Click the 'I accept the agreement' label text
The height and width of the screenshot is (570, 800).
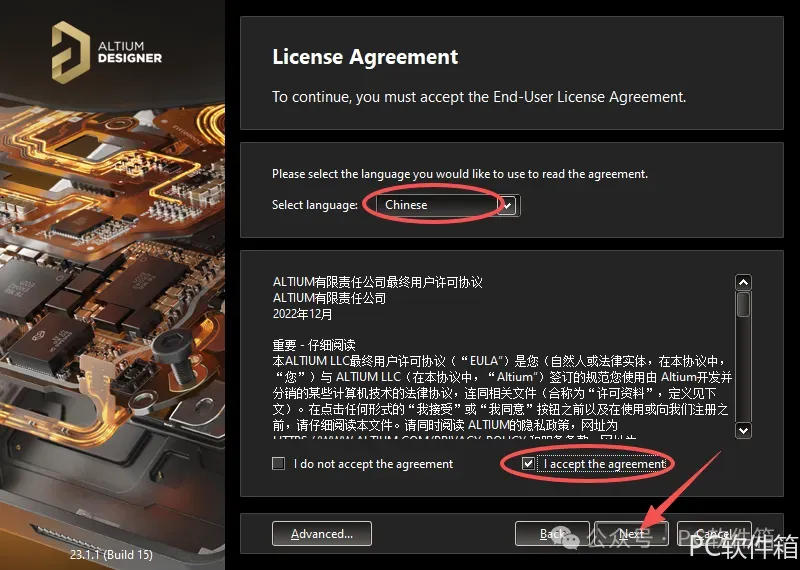pyautogui.click(x=605, y=464)
